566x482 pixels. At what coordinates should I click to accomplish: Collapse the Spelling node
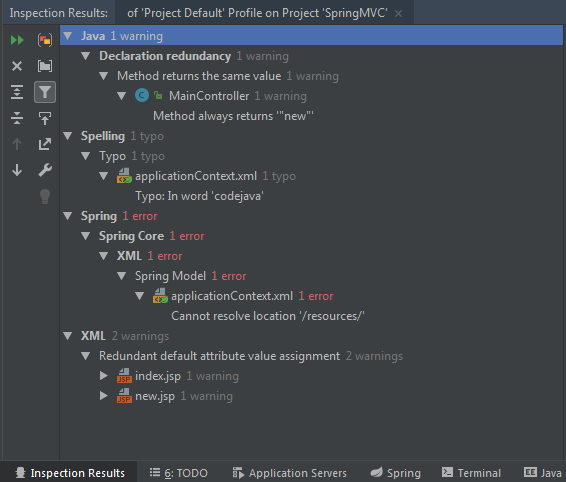point(68,136)
